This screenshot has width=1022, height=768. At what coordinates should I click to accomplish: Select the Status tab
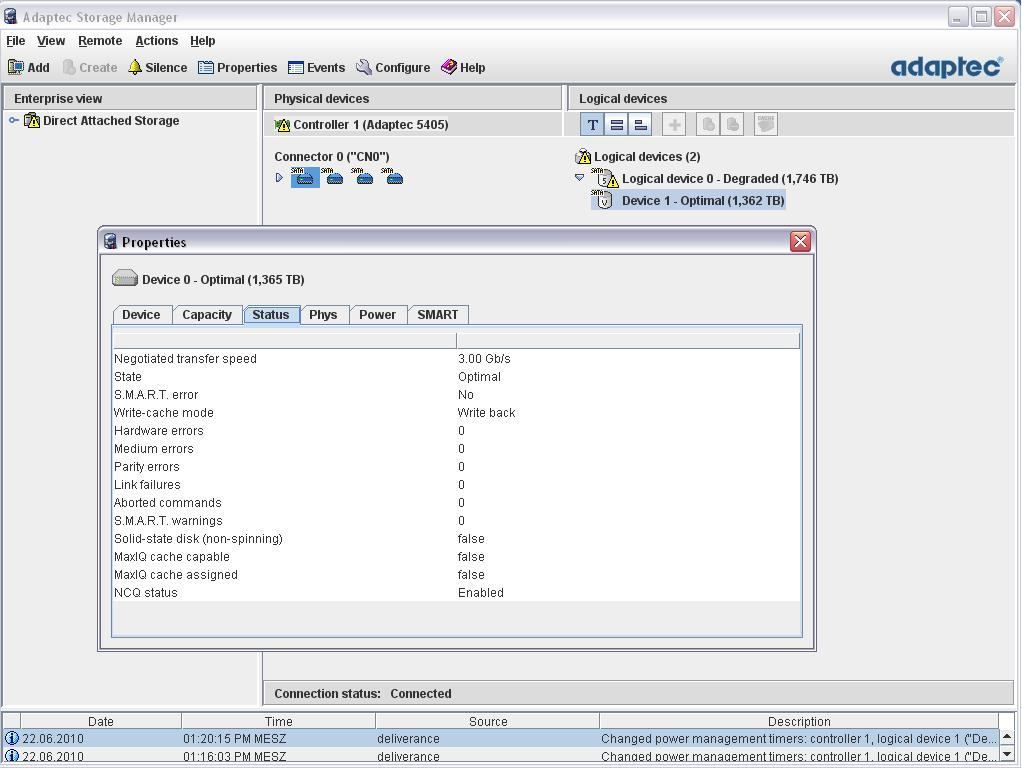[271, 315]
